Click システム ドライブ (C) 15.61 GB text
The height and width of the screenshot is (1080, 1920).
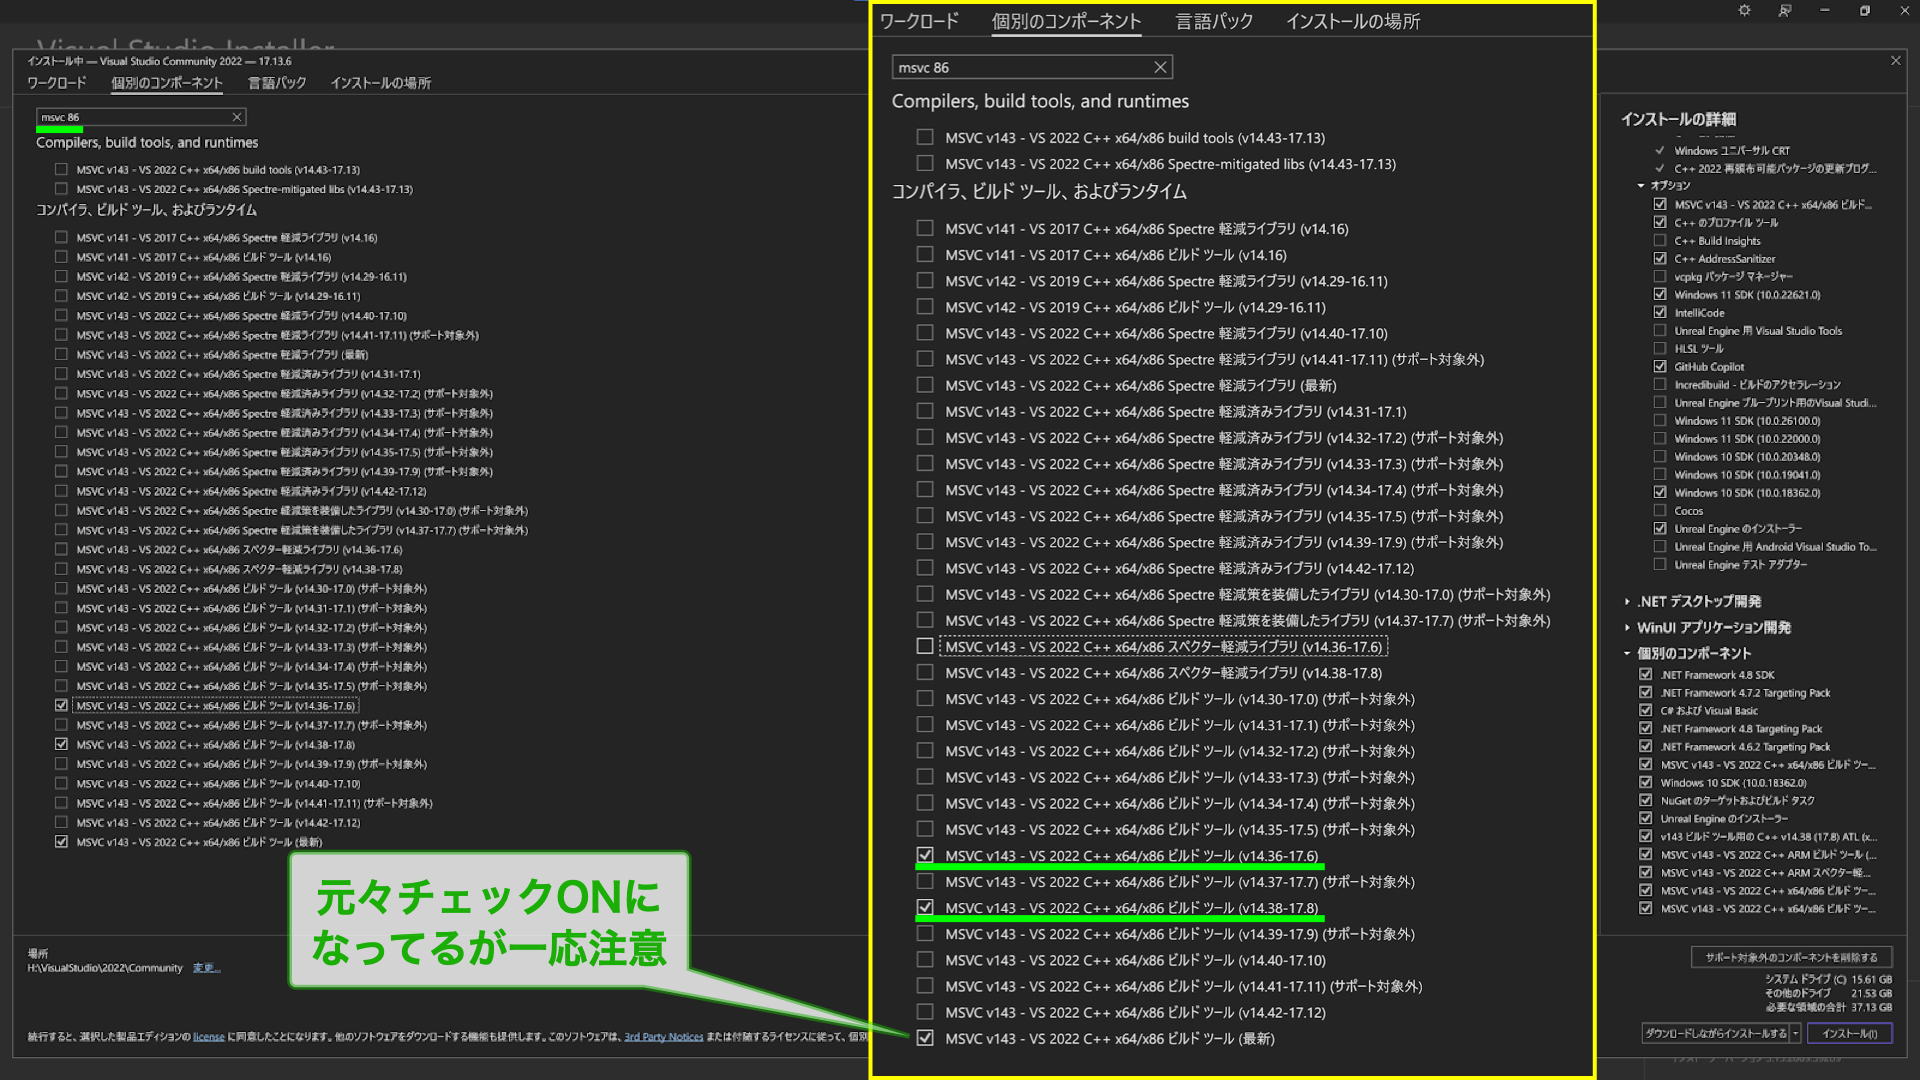pos(1827,979)
